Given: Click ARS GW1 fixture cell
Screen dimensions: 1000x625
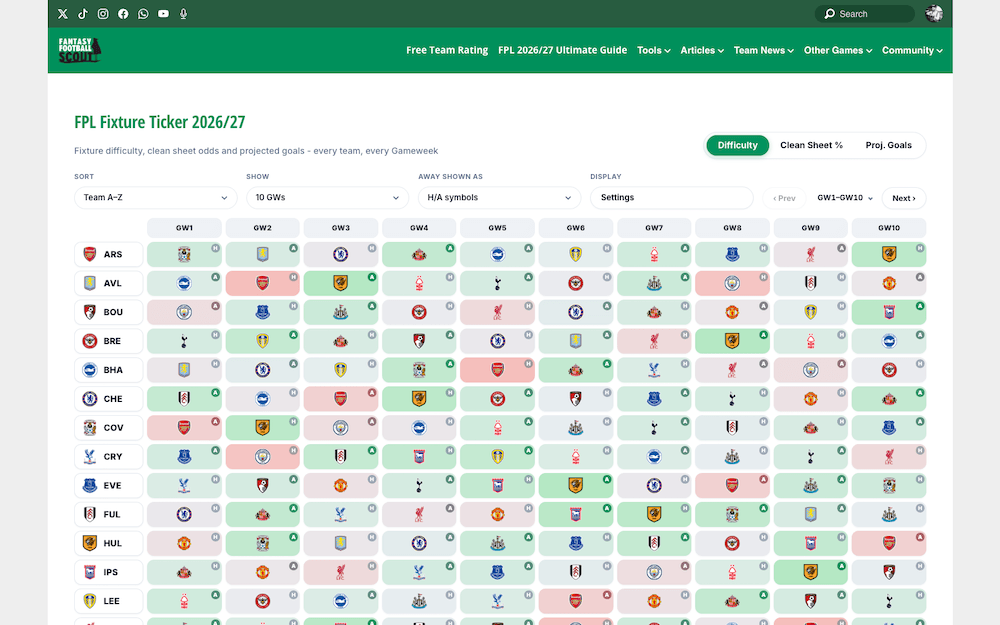Looking at the screenshot, I should click(184, 254).
